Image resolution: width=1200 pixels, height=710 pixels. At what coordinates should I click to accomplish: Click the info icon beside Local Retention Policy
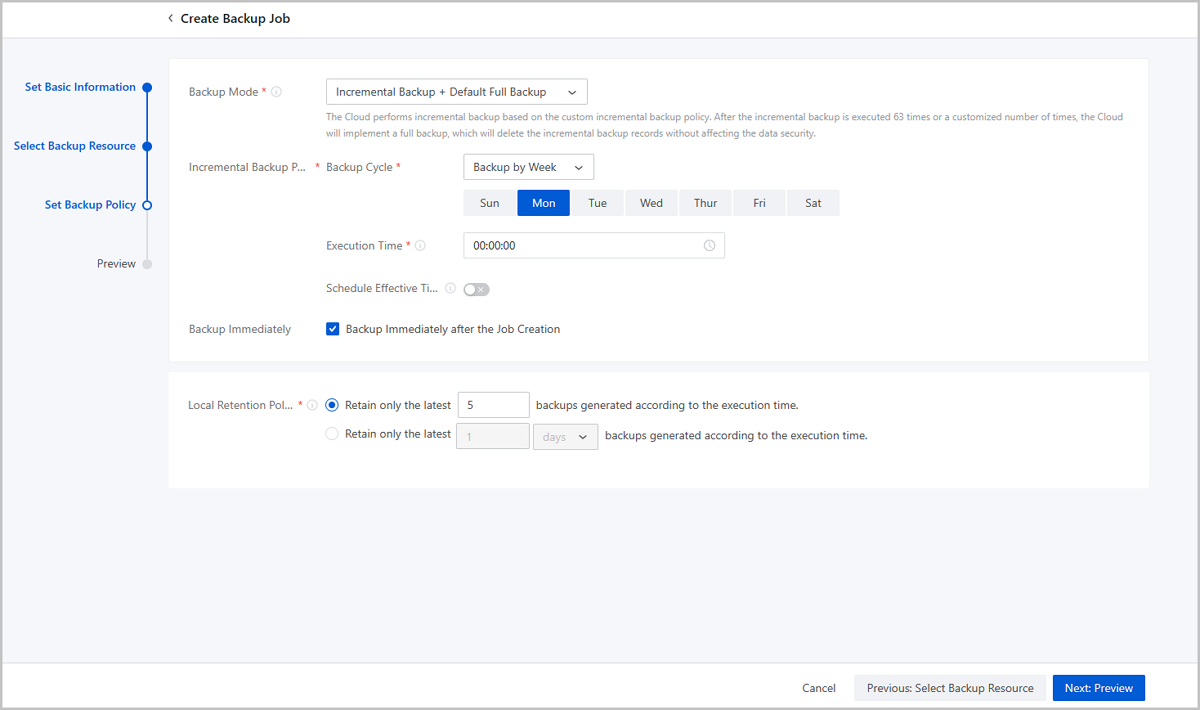coord(312,406)
